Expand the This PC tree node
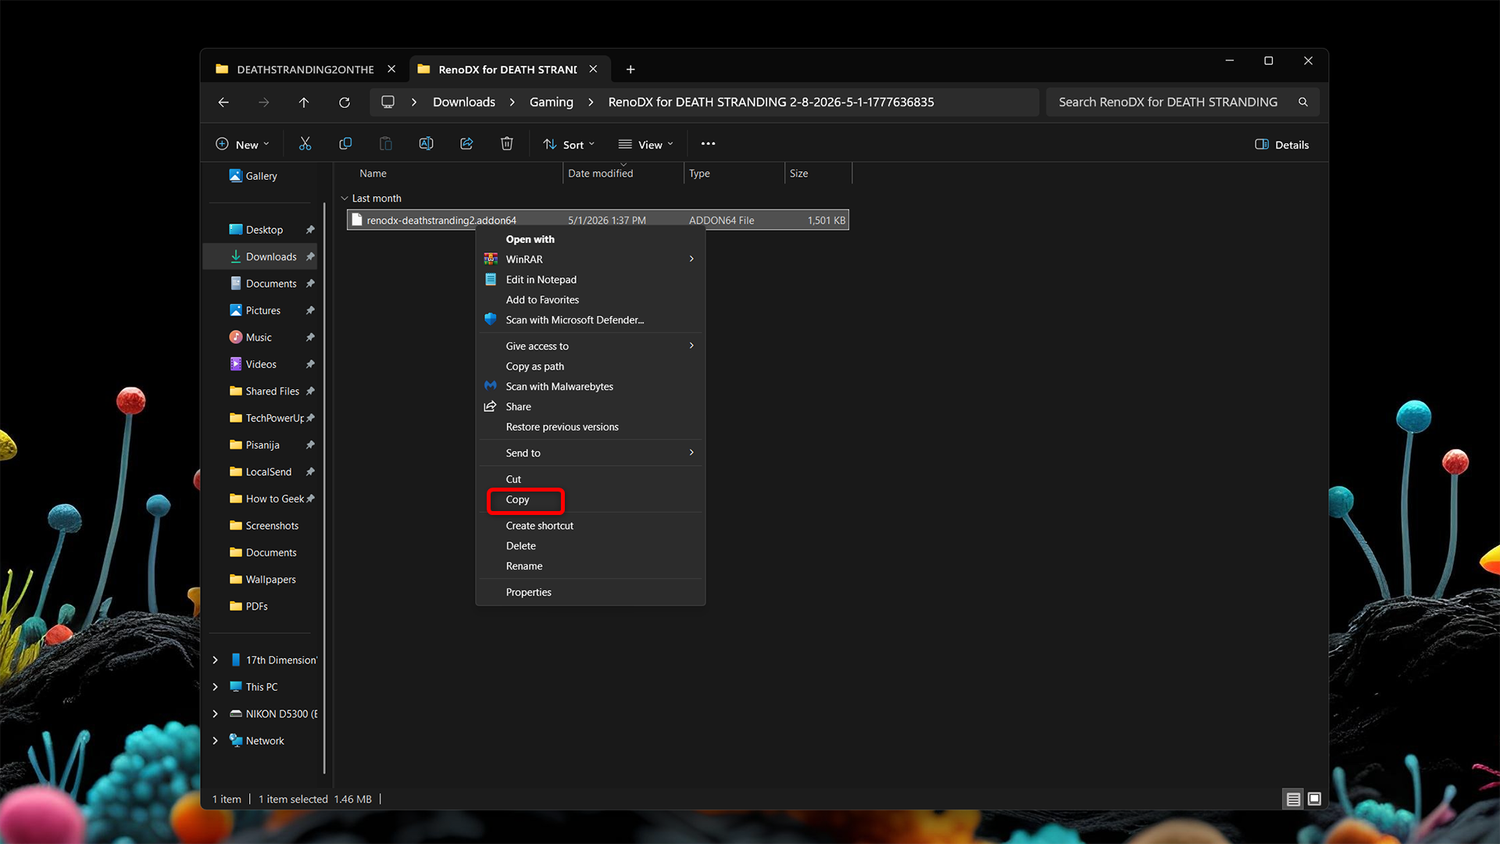This screenshot has height=844, width=1500. point(215,687)
